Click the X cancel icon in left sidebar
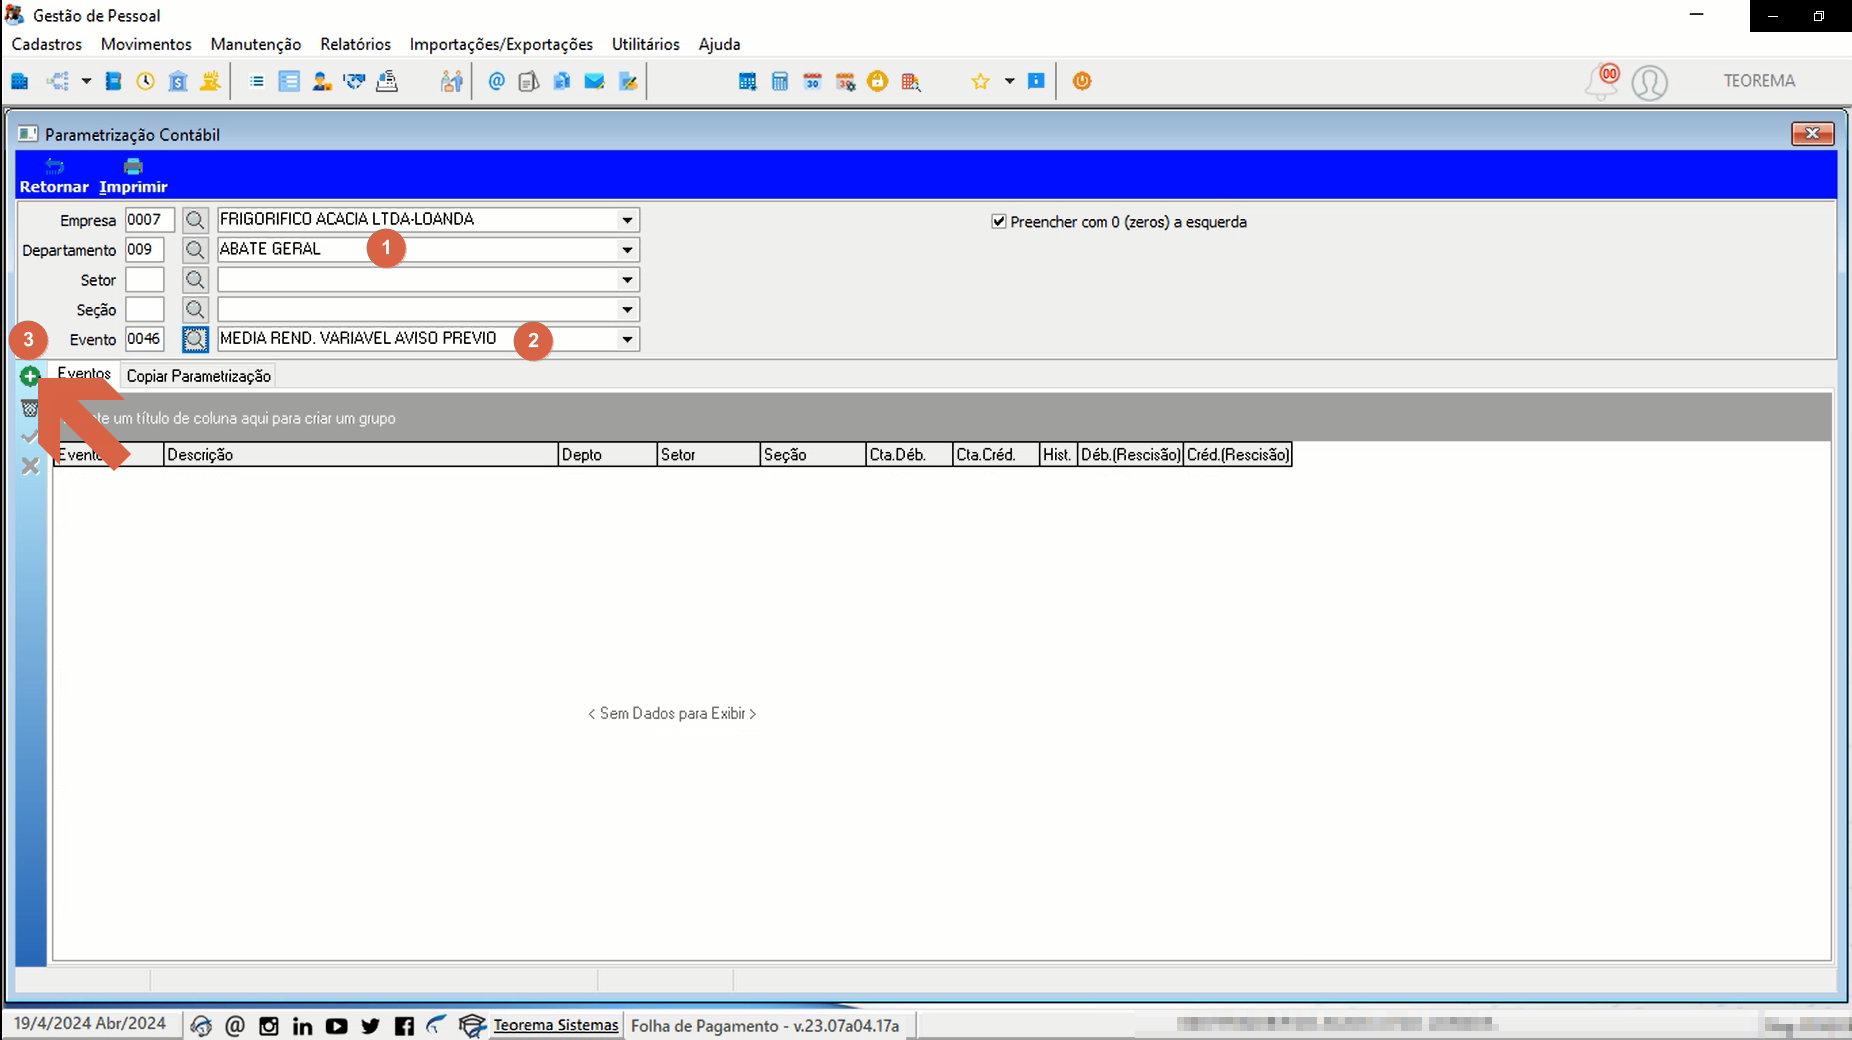 (30, 466)
